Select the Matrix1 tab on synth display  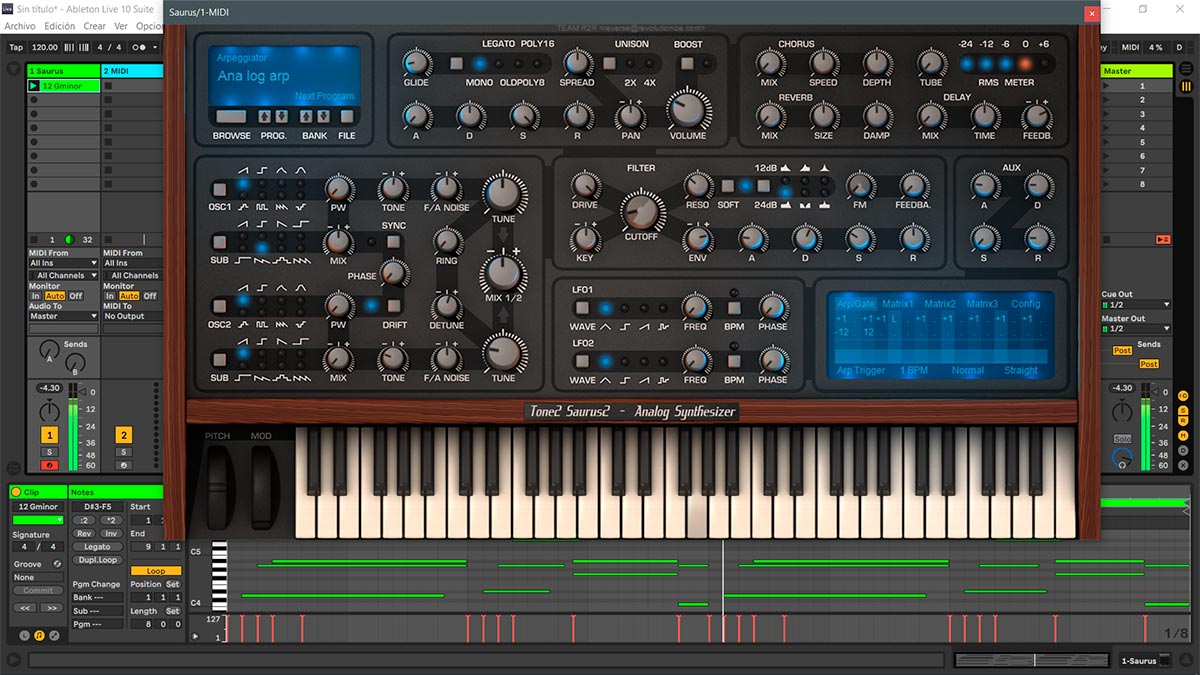coord(898,304)
